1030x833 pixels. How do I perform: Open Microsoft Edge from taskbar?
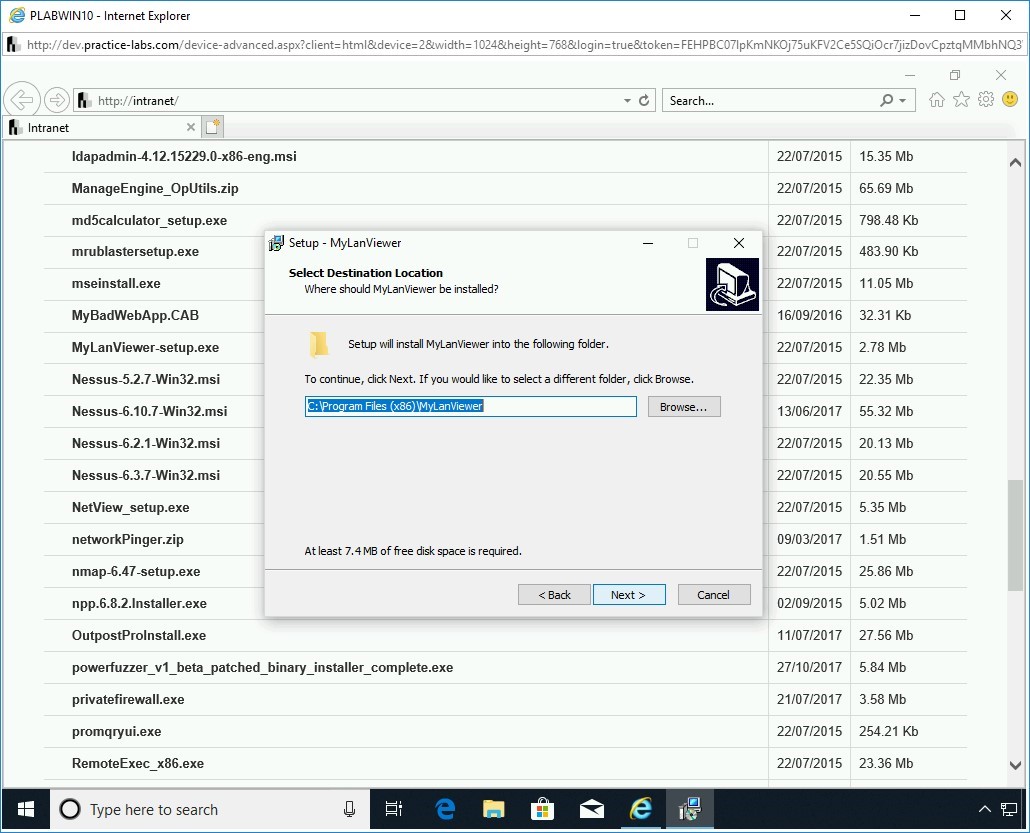(446, 809)
